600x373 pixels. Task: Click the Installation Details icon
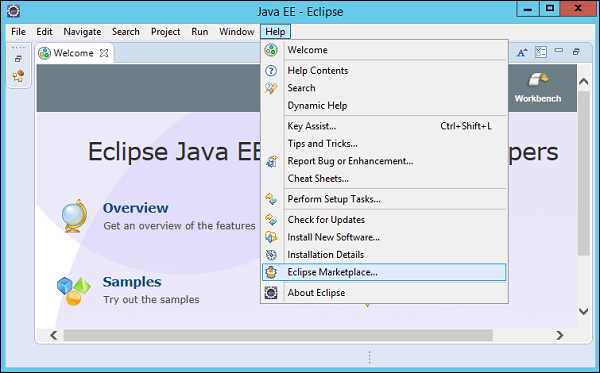click(271, 255)
